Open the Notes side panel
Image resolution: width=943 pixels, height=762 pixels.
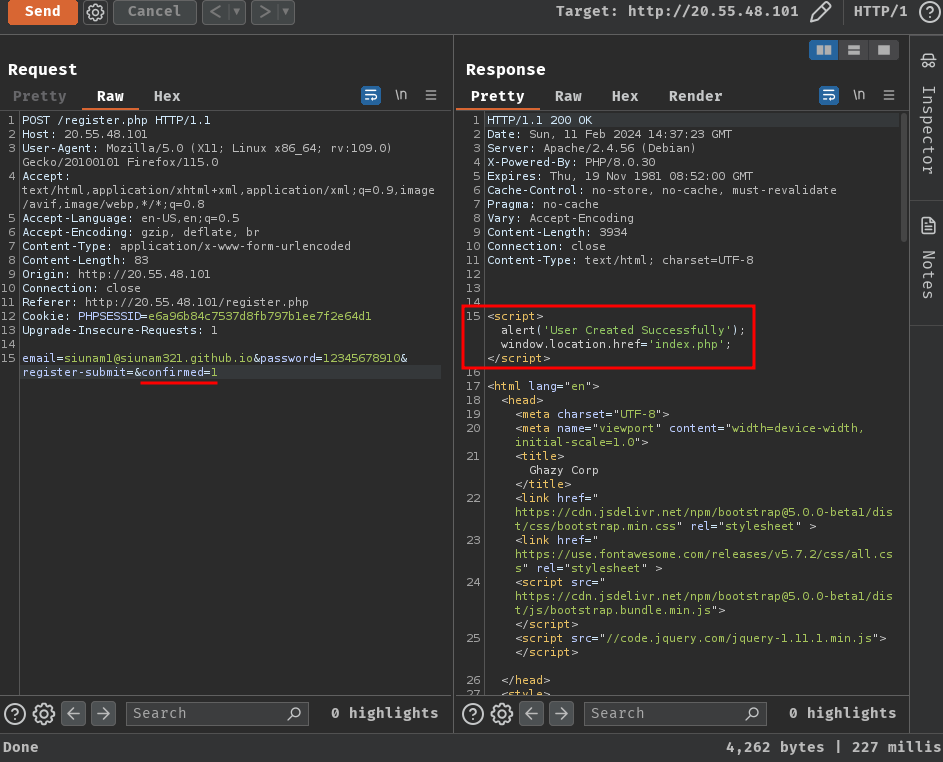tap(928, 259)
